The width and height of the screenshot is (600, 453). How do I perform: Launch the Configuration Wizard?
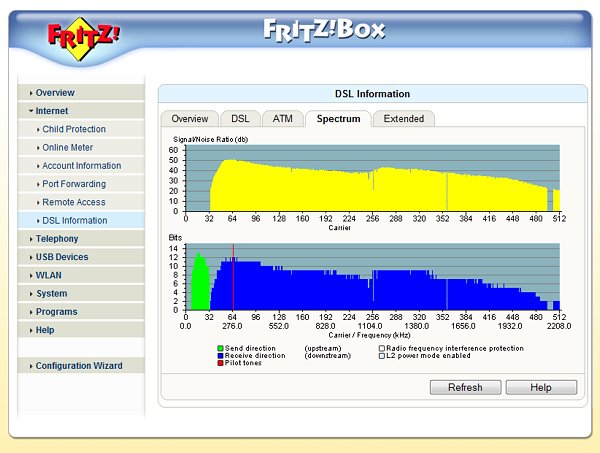coord(79,366)
